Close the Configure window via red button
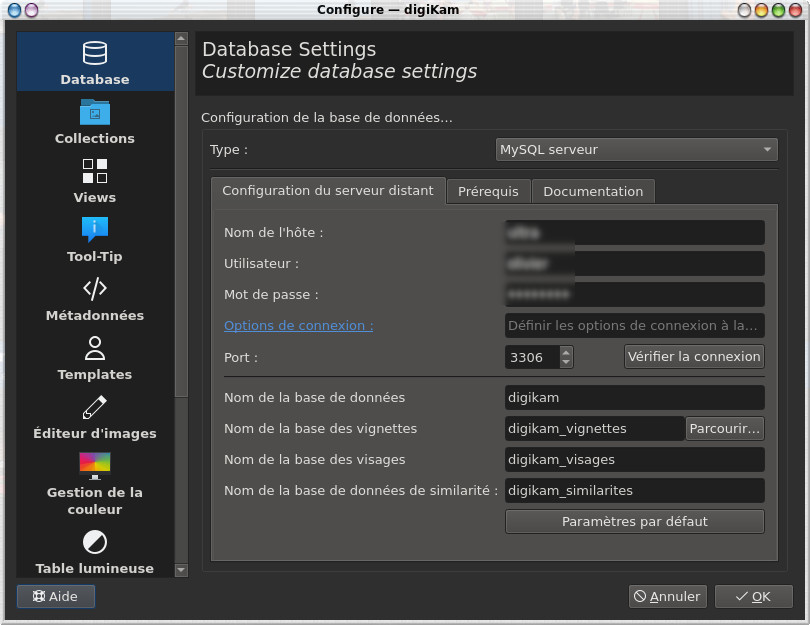Screen dimensions: 810x625 pyautogui.click(x=796, y=10)
